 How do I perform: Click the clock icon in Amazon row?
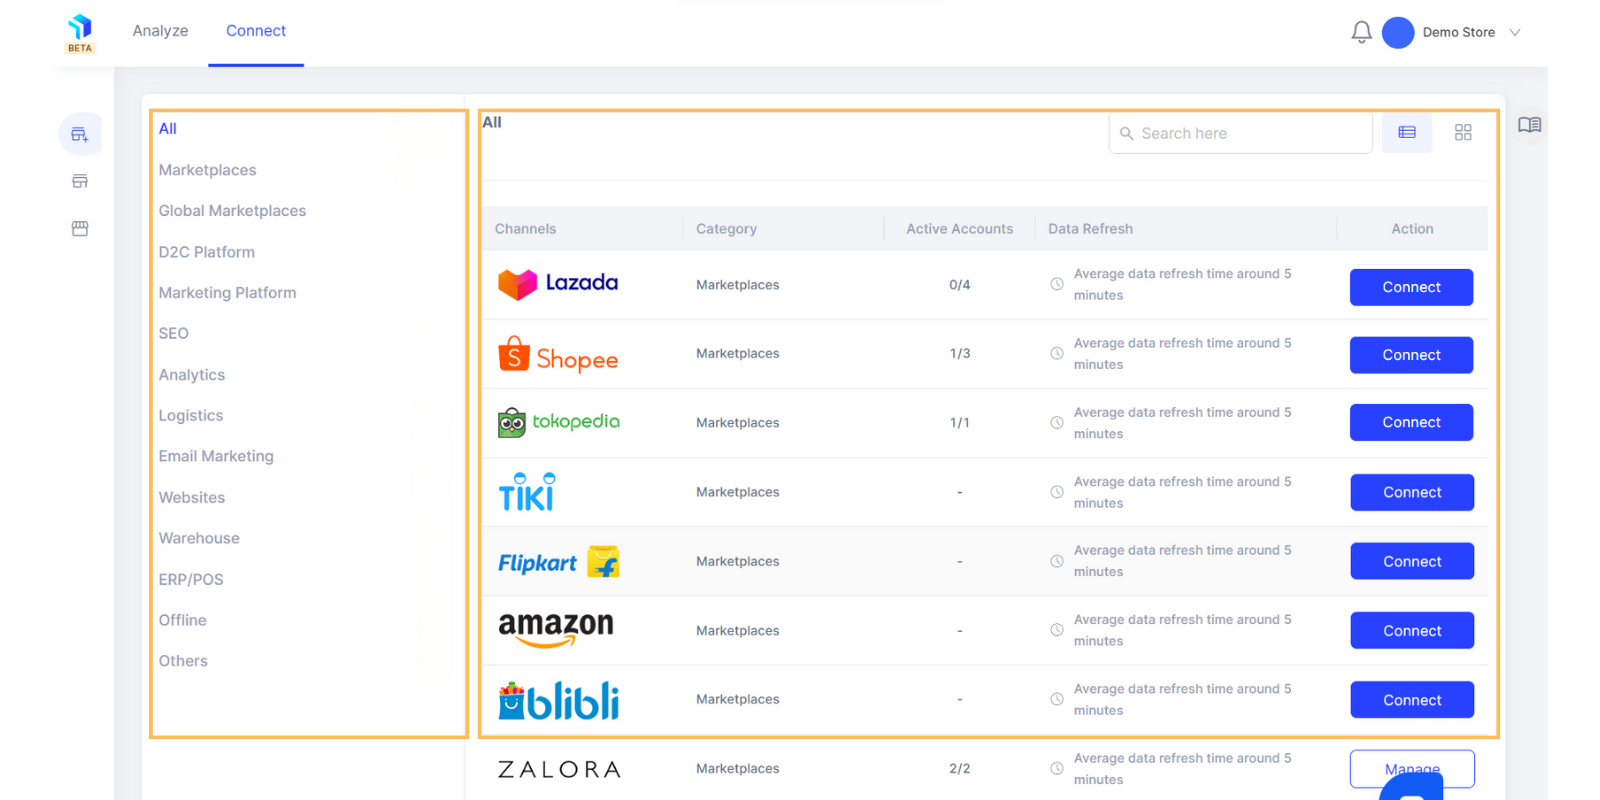point(1056,630)
